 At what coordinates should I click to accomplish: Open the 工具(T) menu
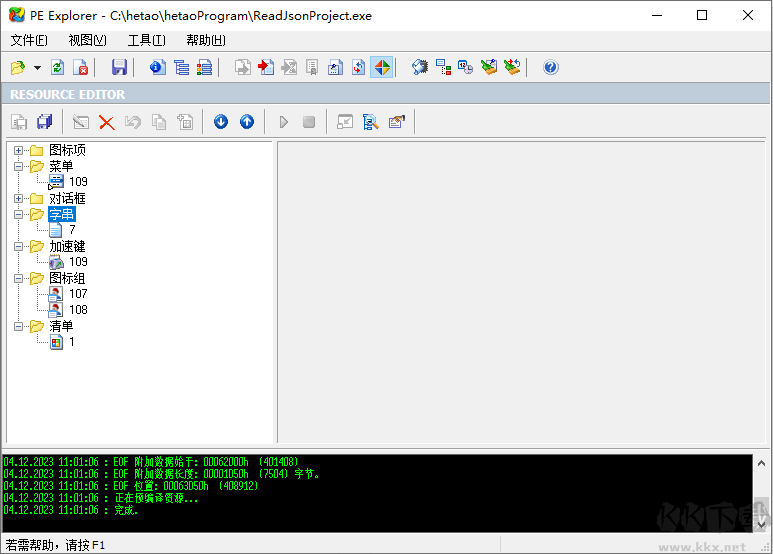coord(146,40)
